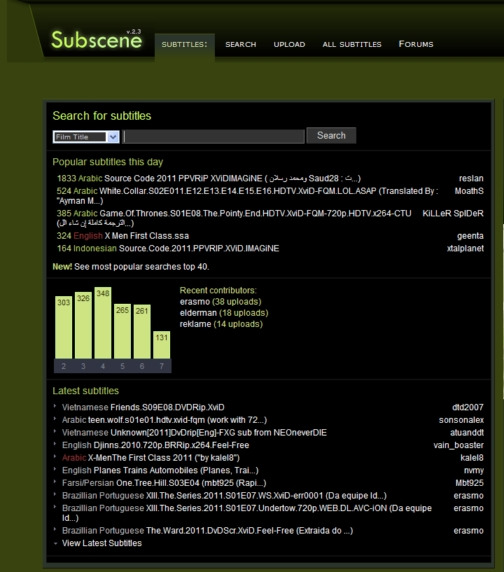Viewport: 504px width, 572px height.
Task: Click the 265 bar for day 5
Action: click(122, 331)
